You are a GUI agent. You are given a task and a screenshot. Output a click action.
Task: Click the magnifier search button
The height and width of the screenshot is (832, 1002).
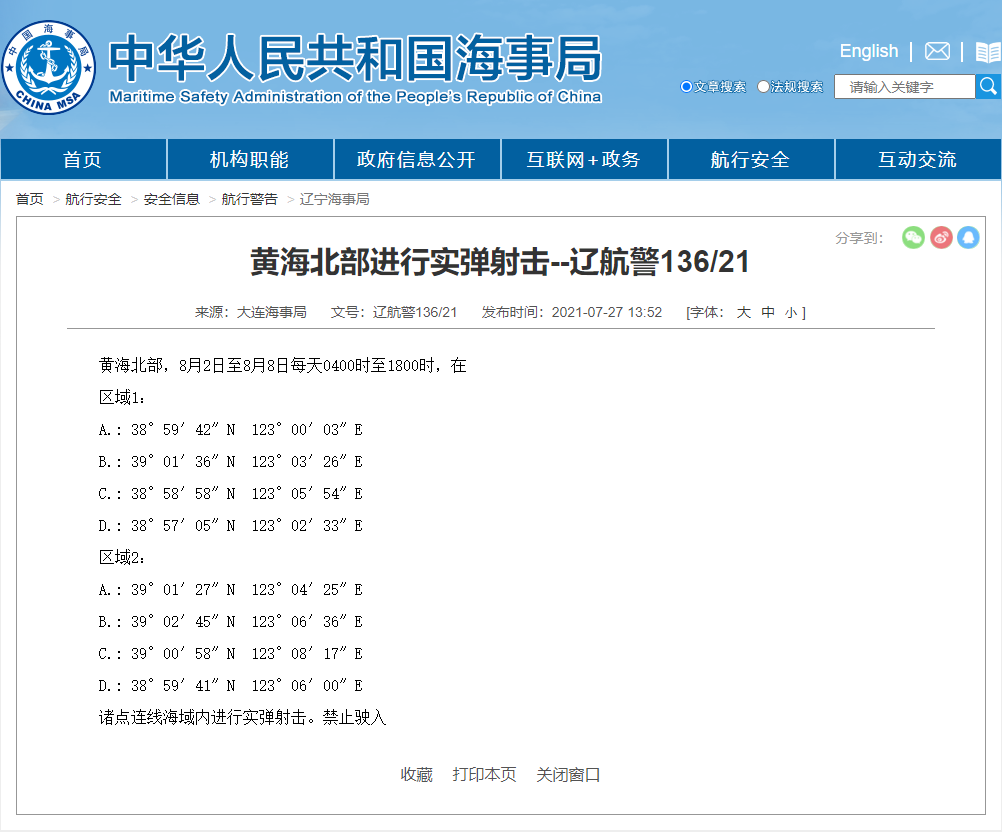(988, 86)
